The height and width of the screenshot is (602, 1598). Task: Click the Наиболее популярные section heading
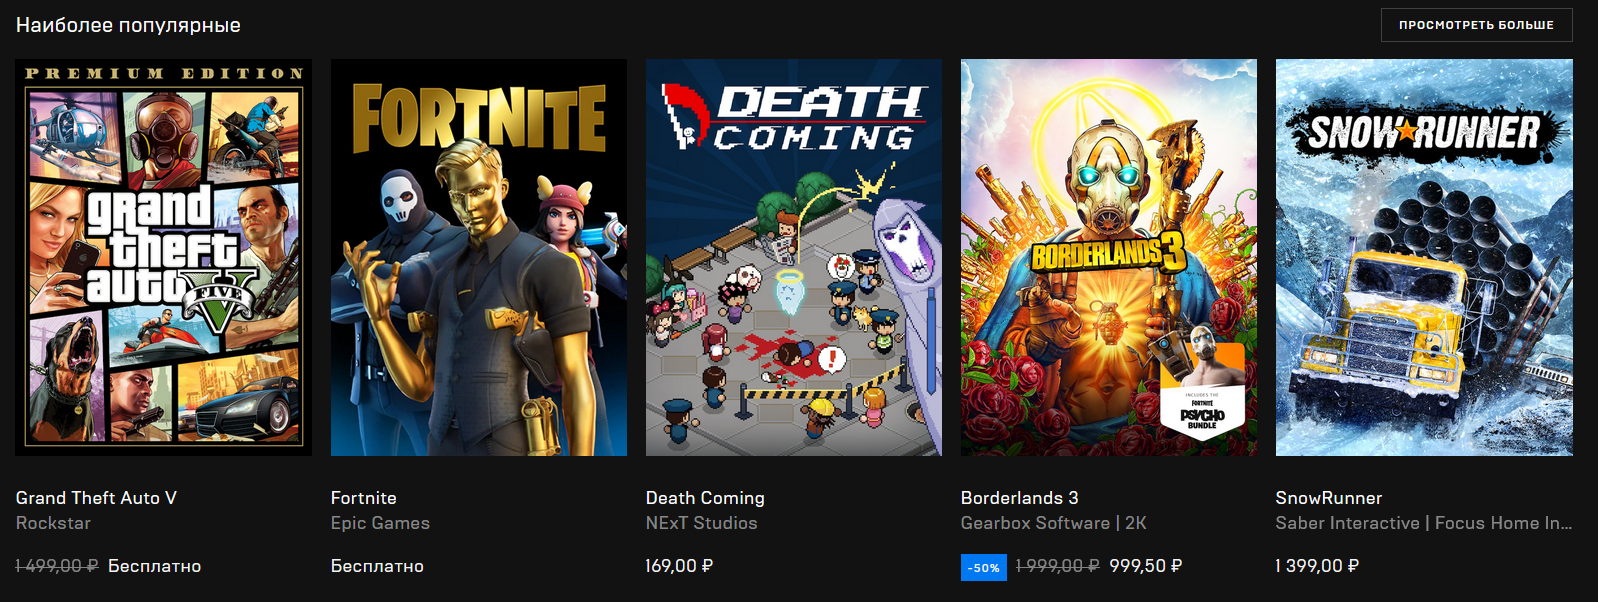pos(128,25)
